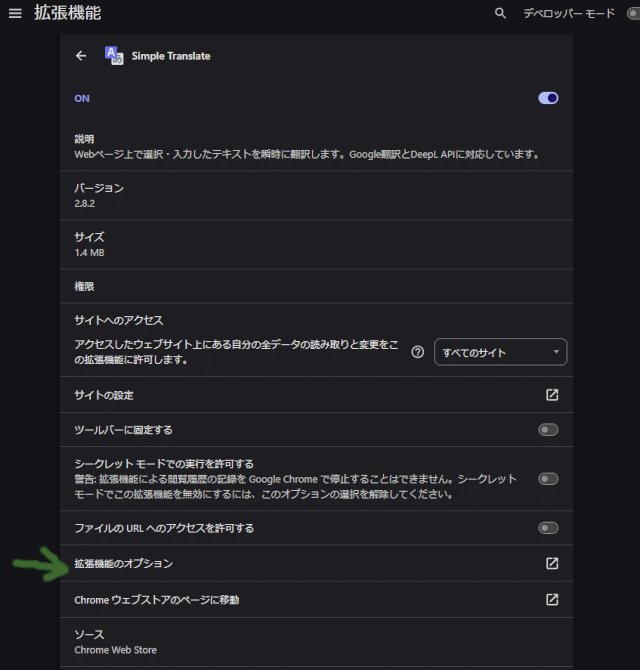This screenshot has width=640, height=670.
Task: Click the 説明 label
Action: click(84, 139)
